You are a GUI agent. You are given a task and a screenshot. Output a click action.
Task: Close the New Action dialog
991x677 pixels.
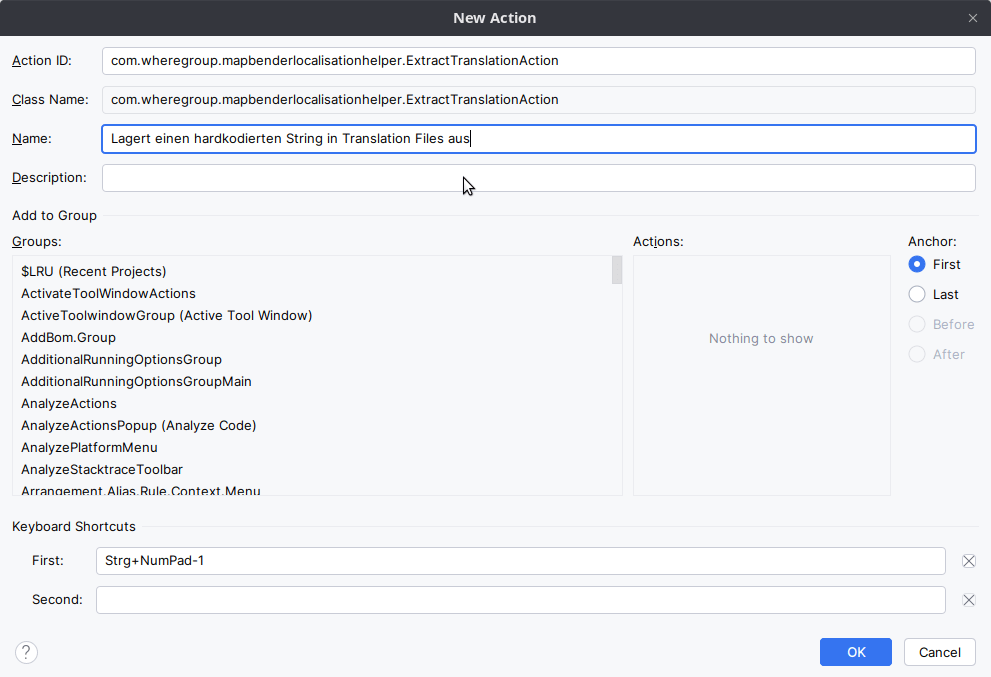click(973, 18)
